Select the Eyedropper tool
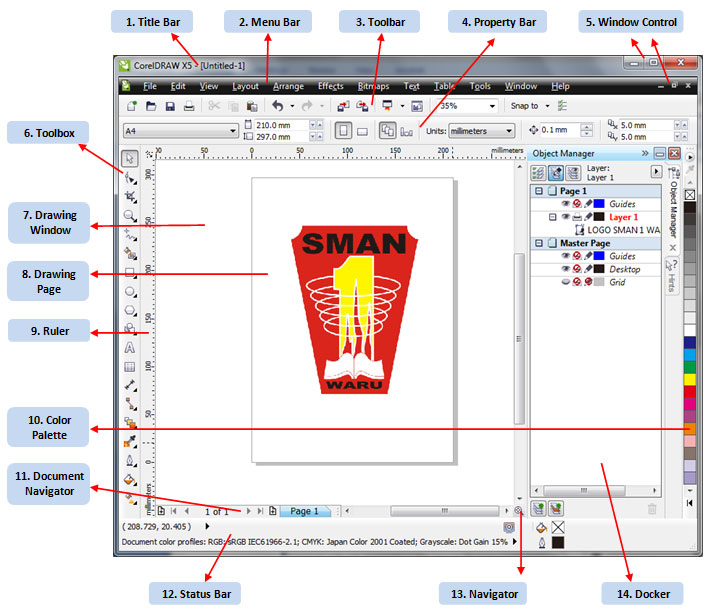Viewport: 711px width, 616px height. pos(130,441)
